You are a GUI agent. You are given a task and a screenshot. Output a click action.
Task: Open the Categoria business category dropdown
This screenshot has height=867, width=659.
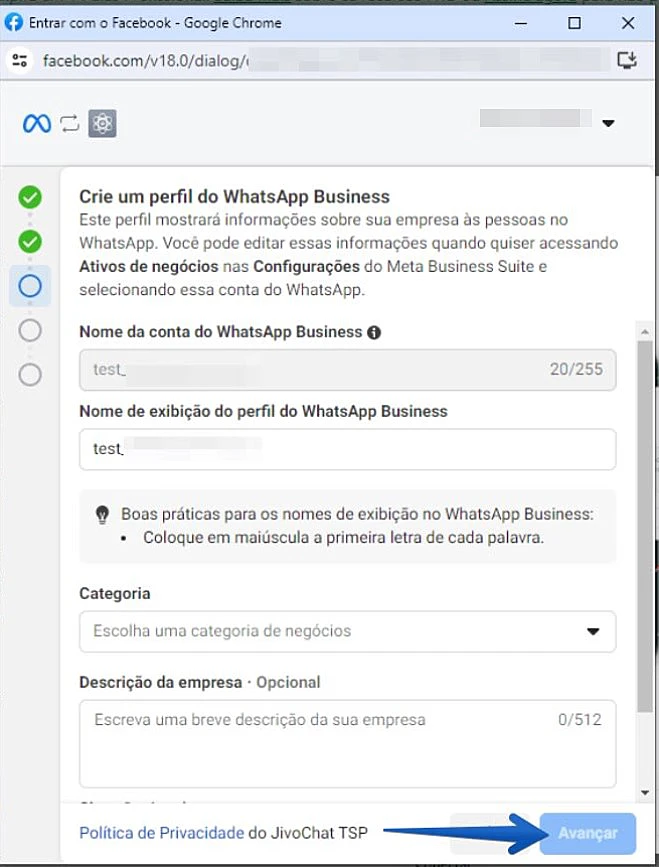pos(348,631)
